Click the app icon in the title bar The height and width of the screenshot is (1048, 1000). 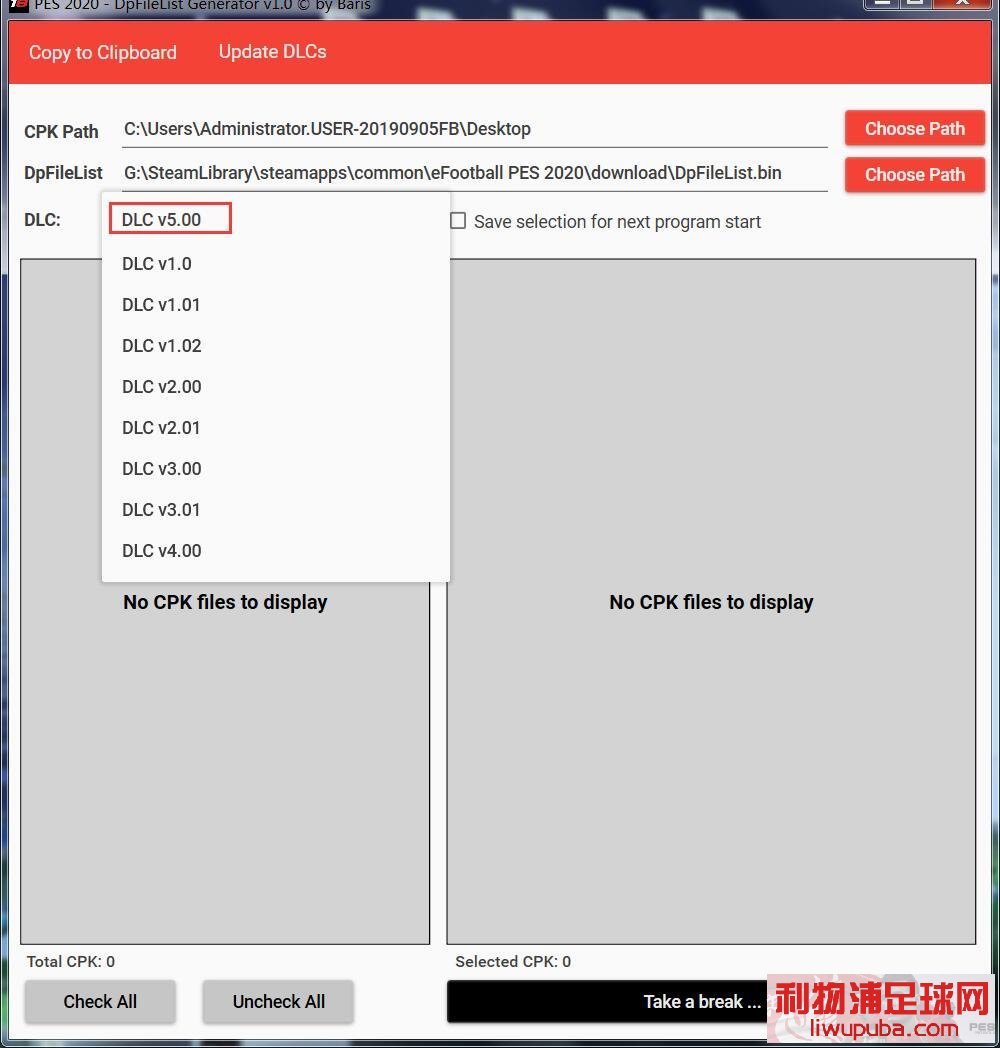19,5
